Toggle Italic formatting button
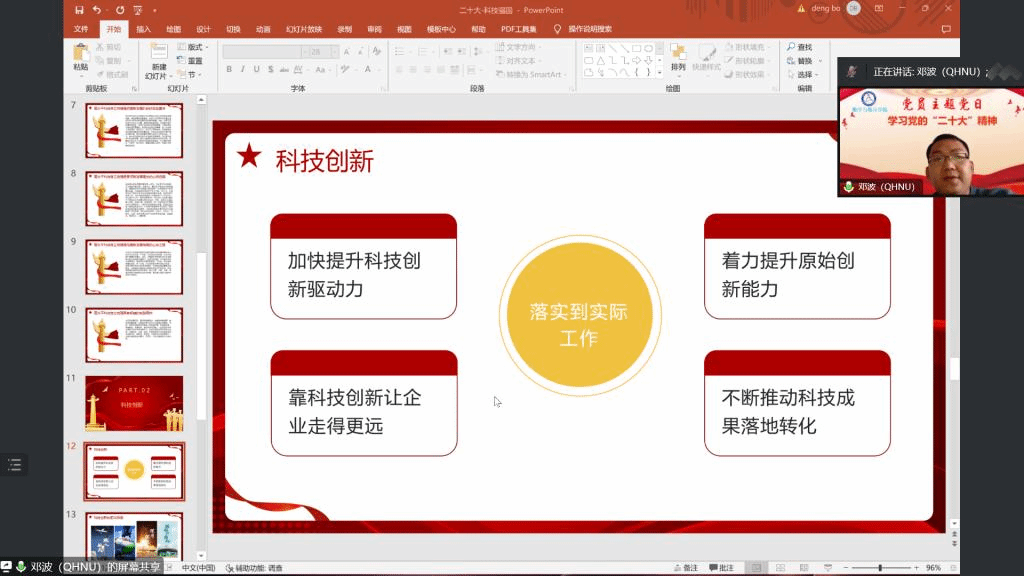The height and width of the screenshot is (576, 1024). (x=243, y=69)
